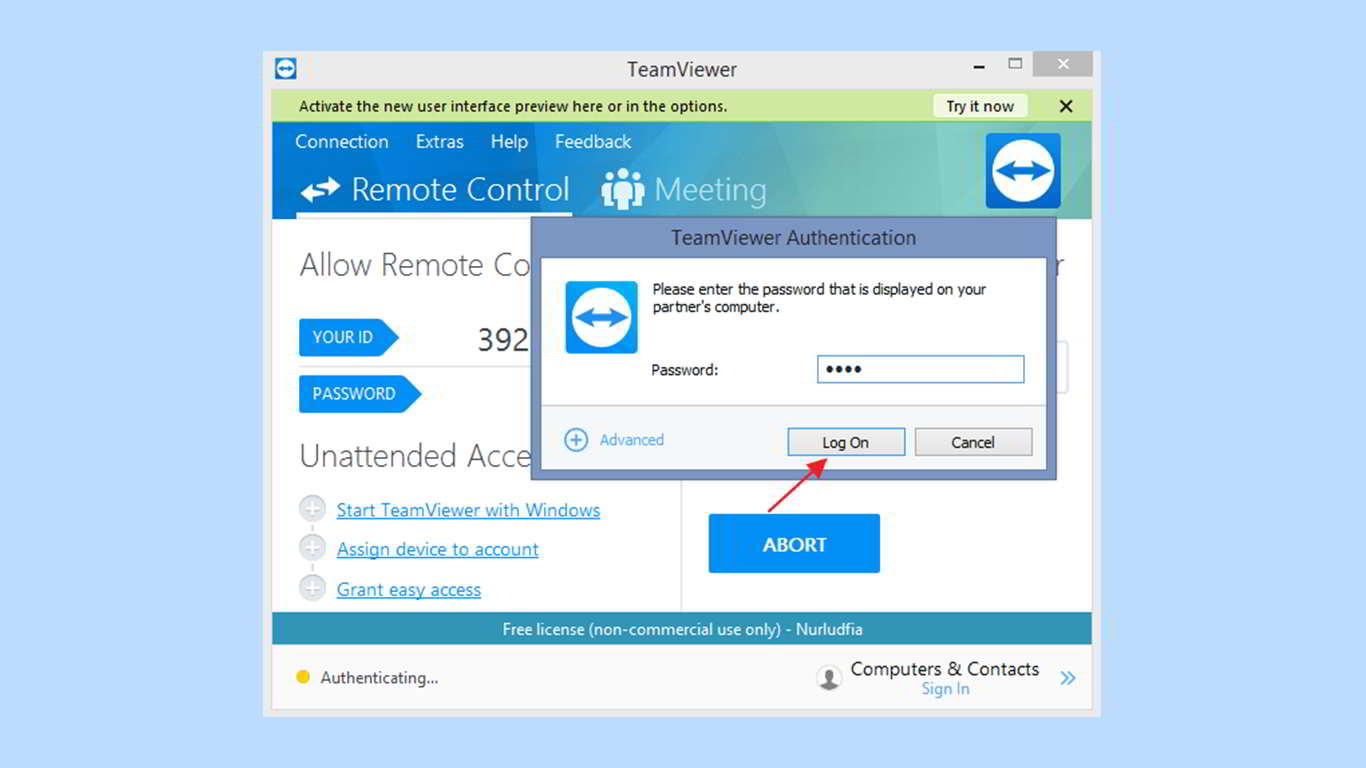Click inside the Password input field
1366x768 pixels.
coord(920,369)
